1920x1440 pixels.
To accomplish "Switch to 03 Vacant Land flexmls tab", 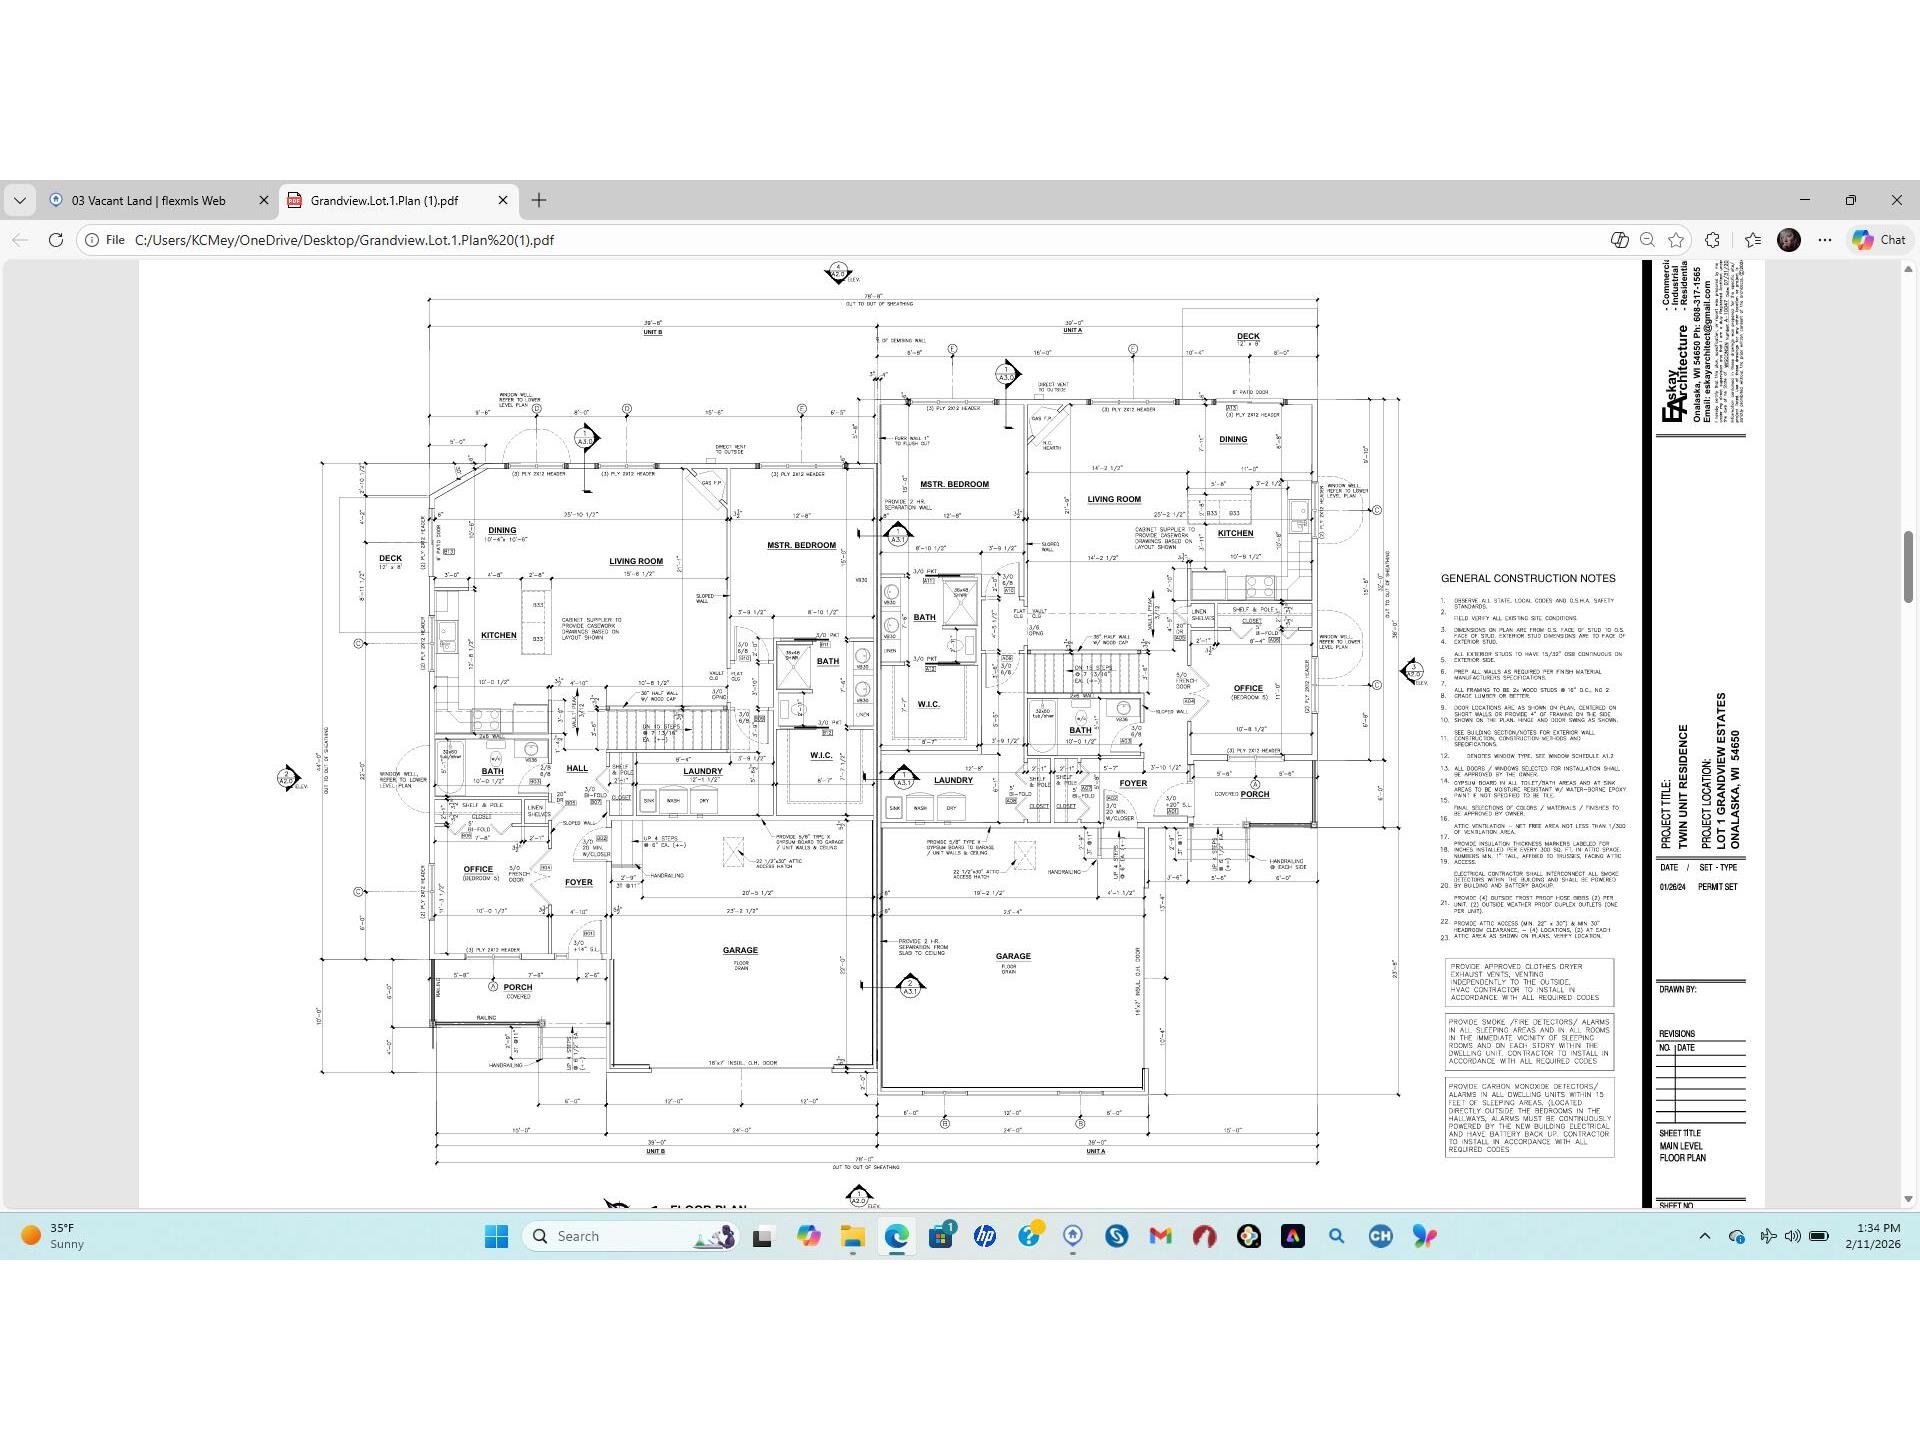I will coord(148,200).
